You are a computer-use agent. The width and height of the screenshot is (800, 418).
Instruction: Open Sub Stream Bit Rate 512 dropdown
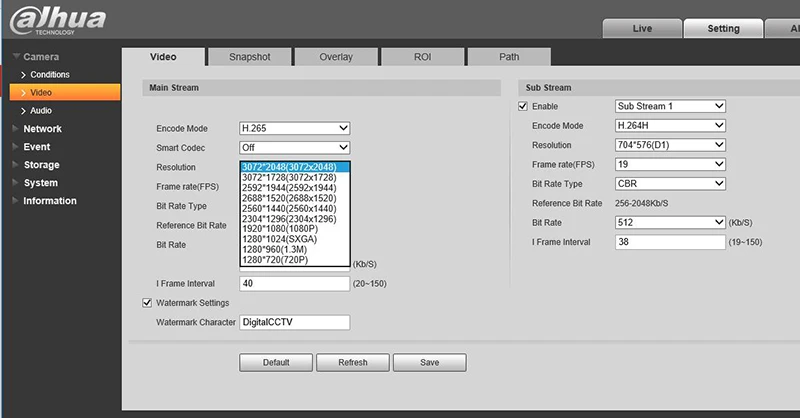pos(670,223)
